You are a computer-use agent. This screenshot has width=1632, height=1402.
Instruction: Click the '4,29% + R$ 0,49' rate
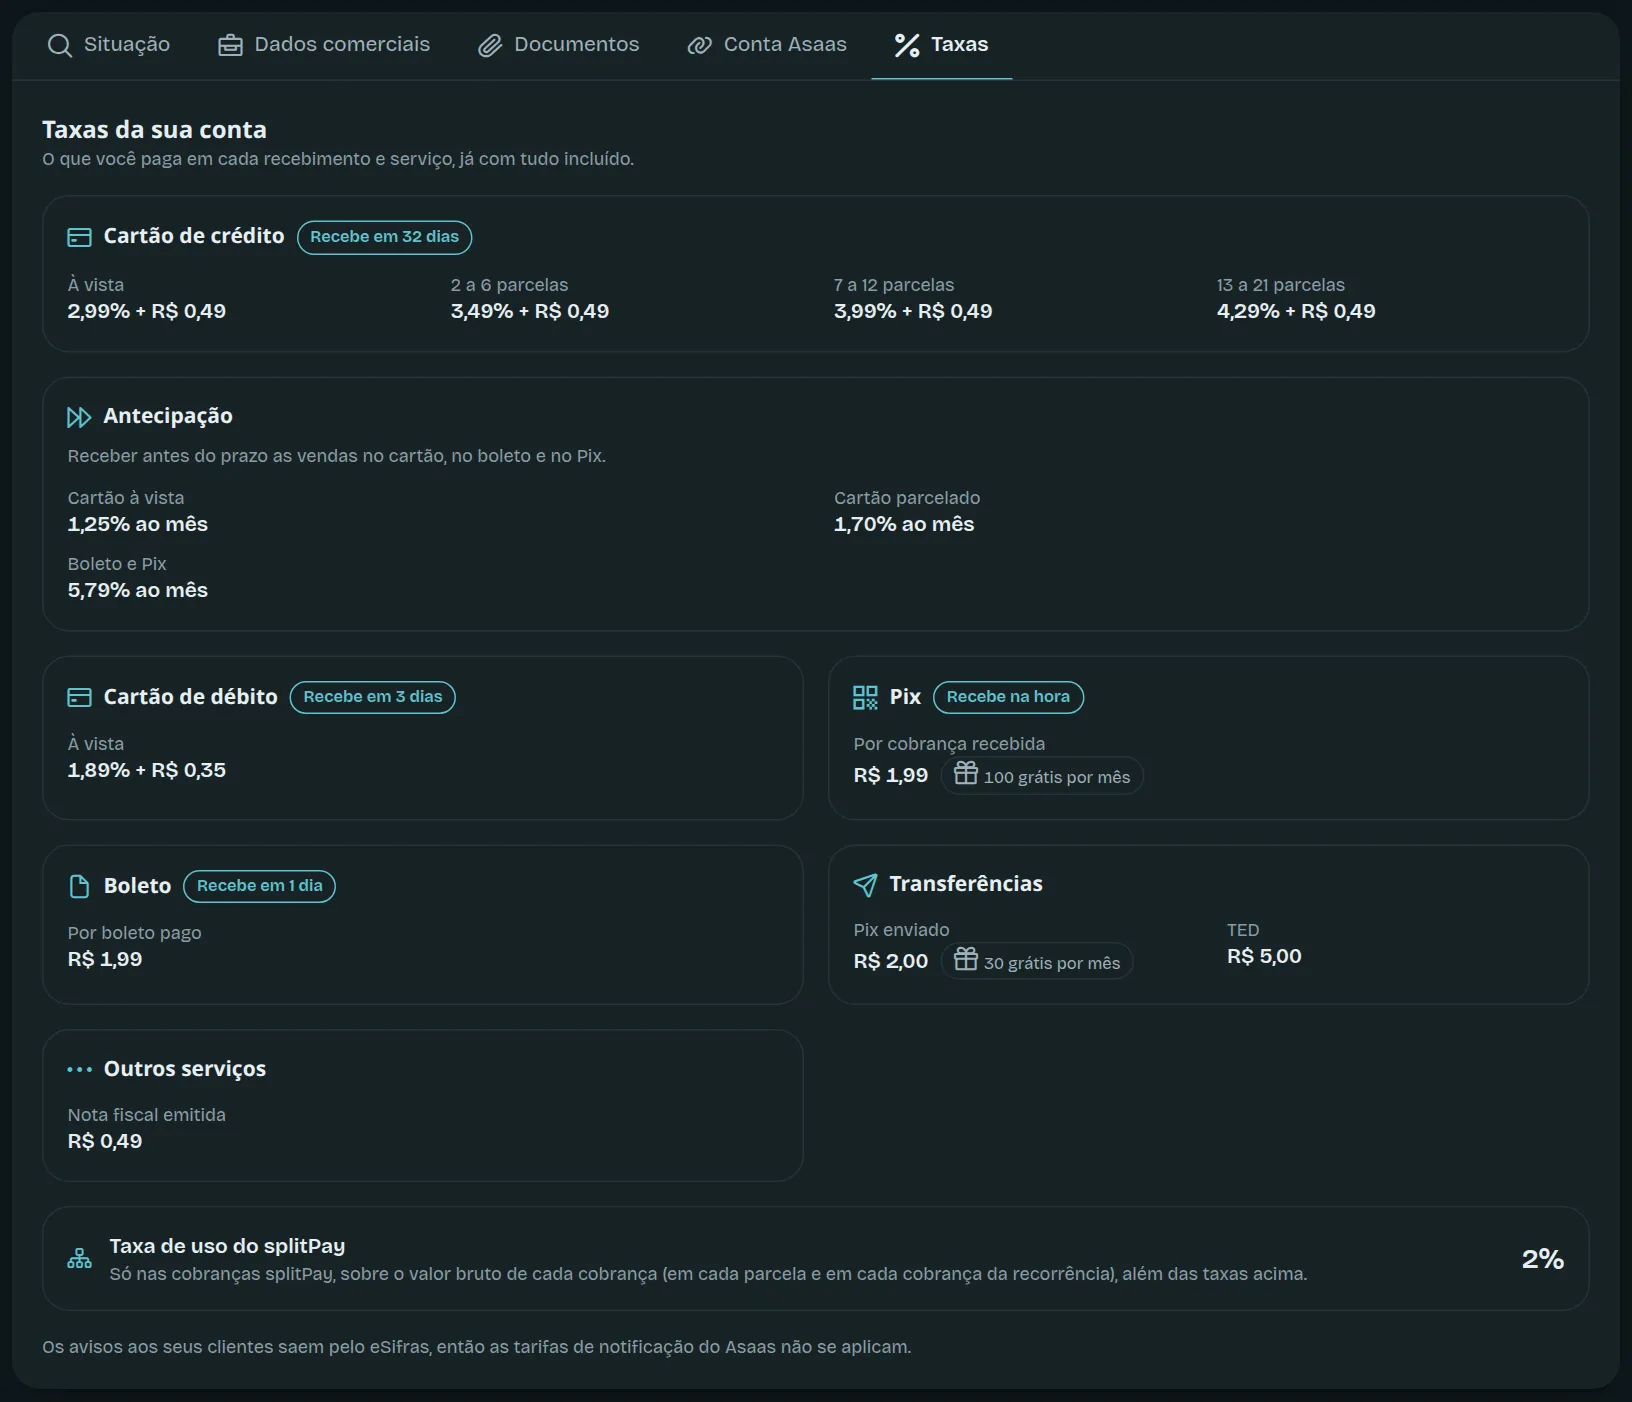[x=1296, y=311]
